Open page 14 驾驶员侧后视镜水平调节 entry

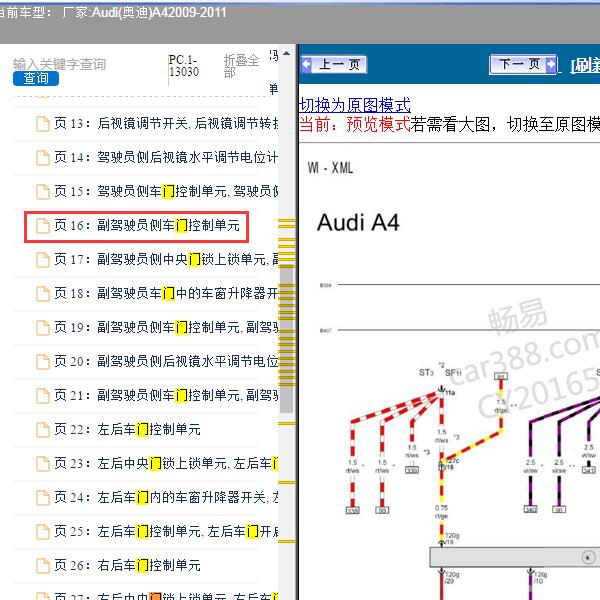click(166, 157)
